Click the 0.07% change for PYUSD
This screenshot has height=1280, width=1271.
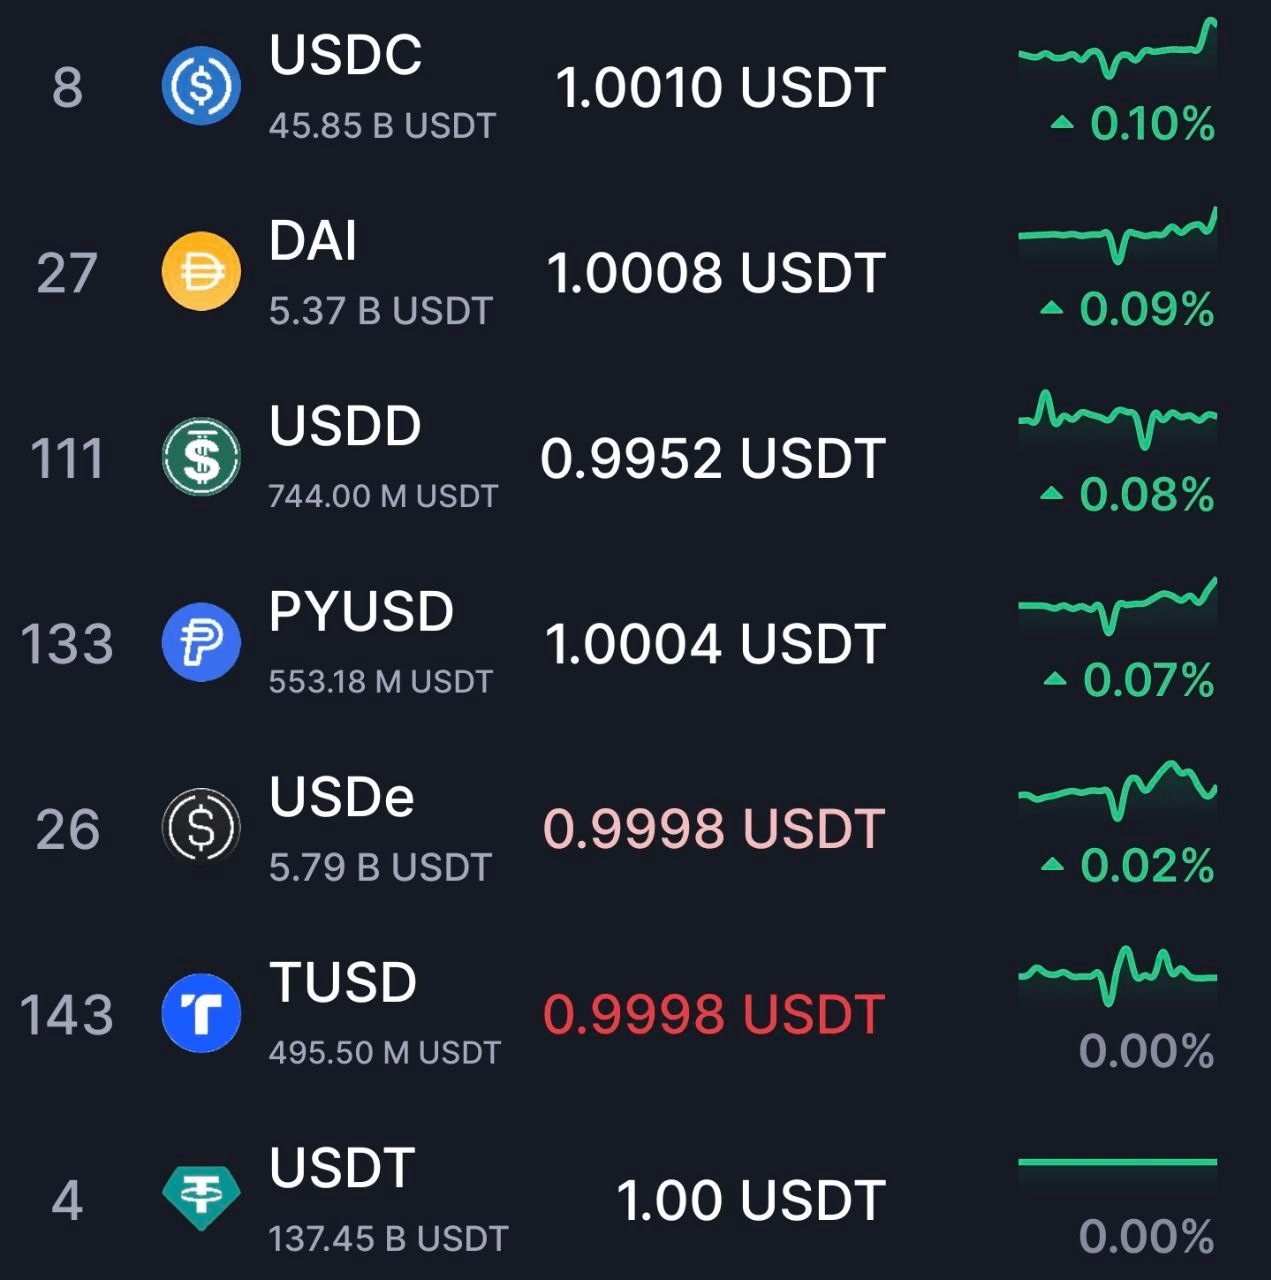[1129, 680]
